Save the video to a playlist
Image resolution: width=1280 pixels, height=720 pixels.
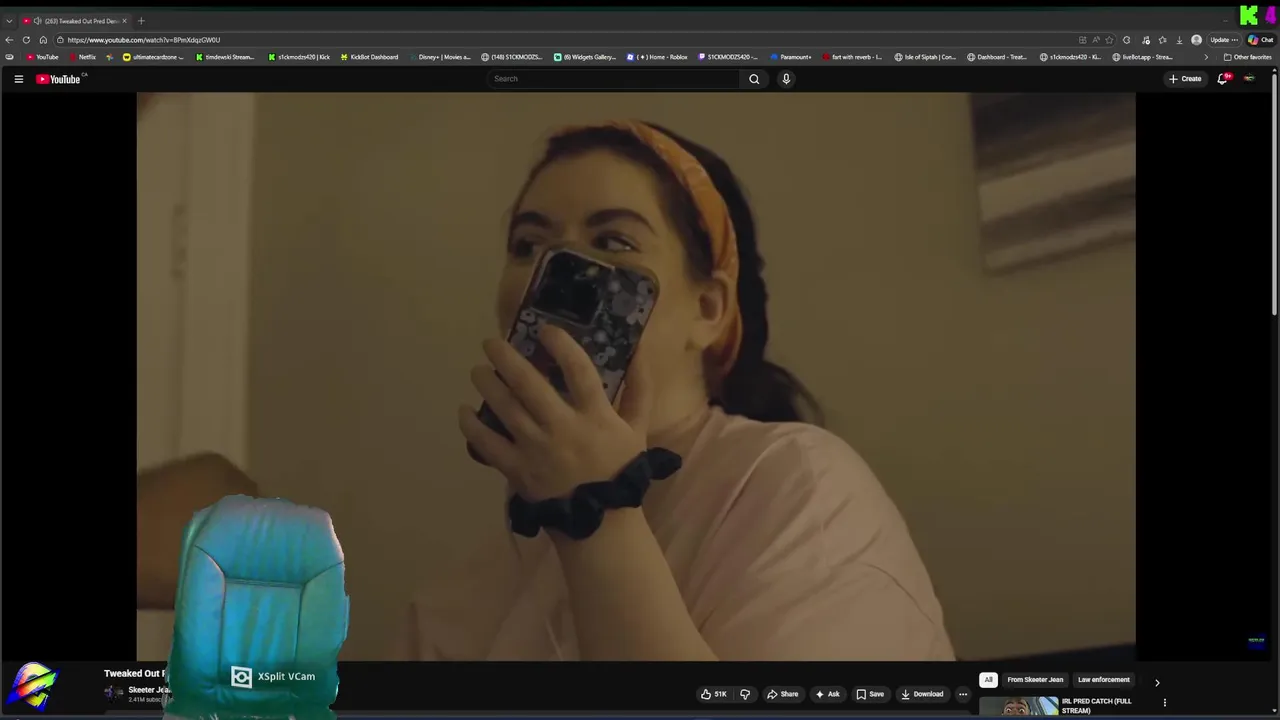(870, 694)
